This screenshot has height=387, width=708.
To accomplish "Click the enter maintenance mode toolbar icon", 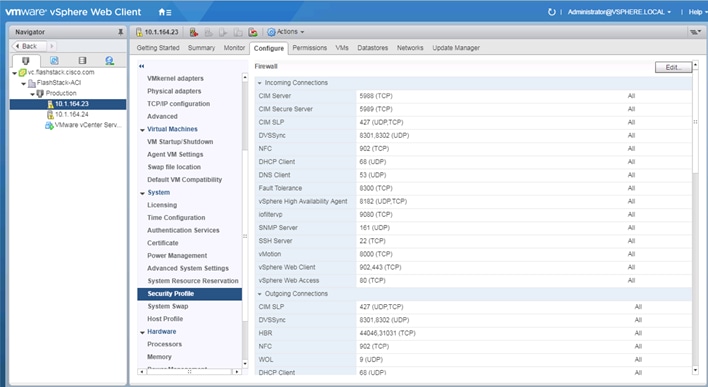I will pyautogui.click(x=194, y=32).
